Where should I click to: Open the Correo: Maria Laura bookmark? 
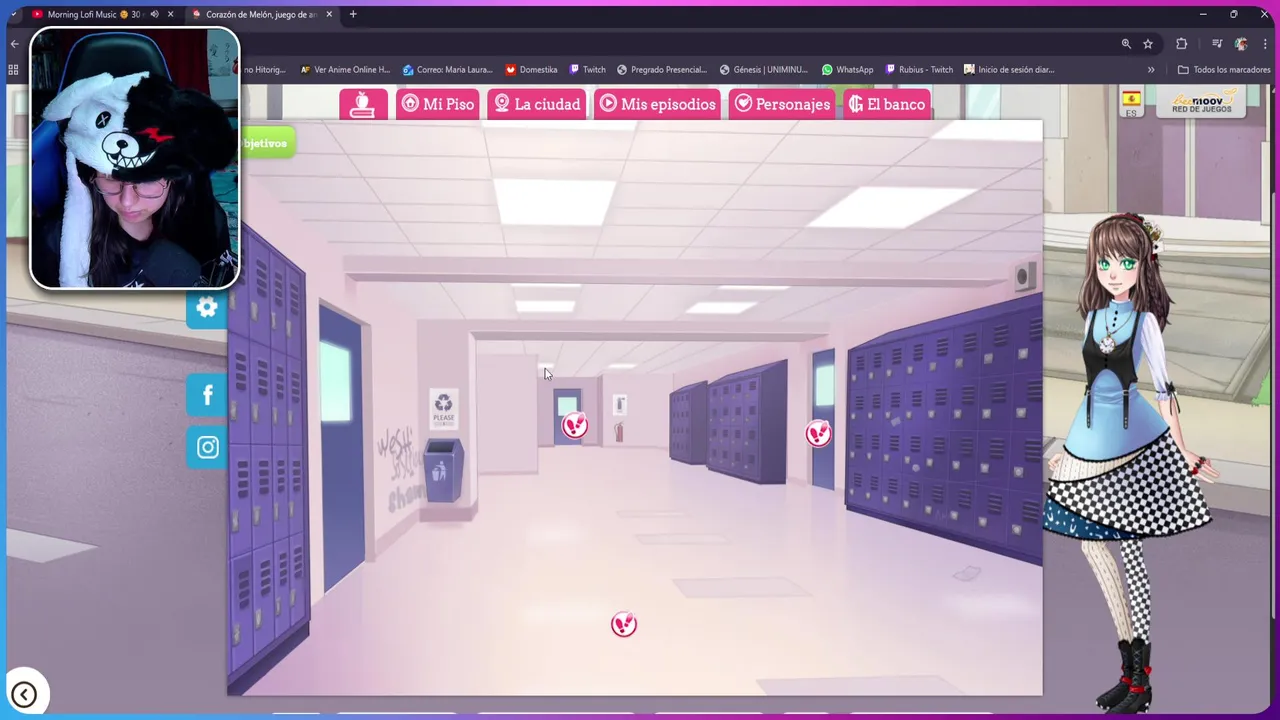[x=448, y=70]
